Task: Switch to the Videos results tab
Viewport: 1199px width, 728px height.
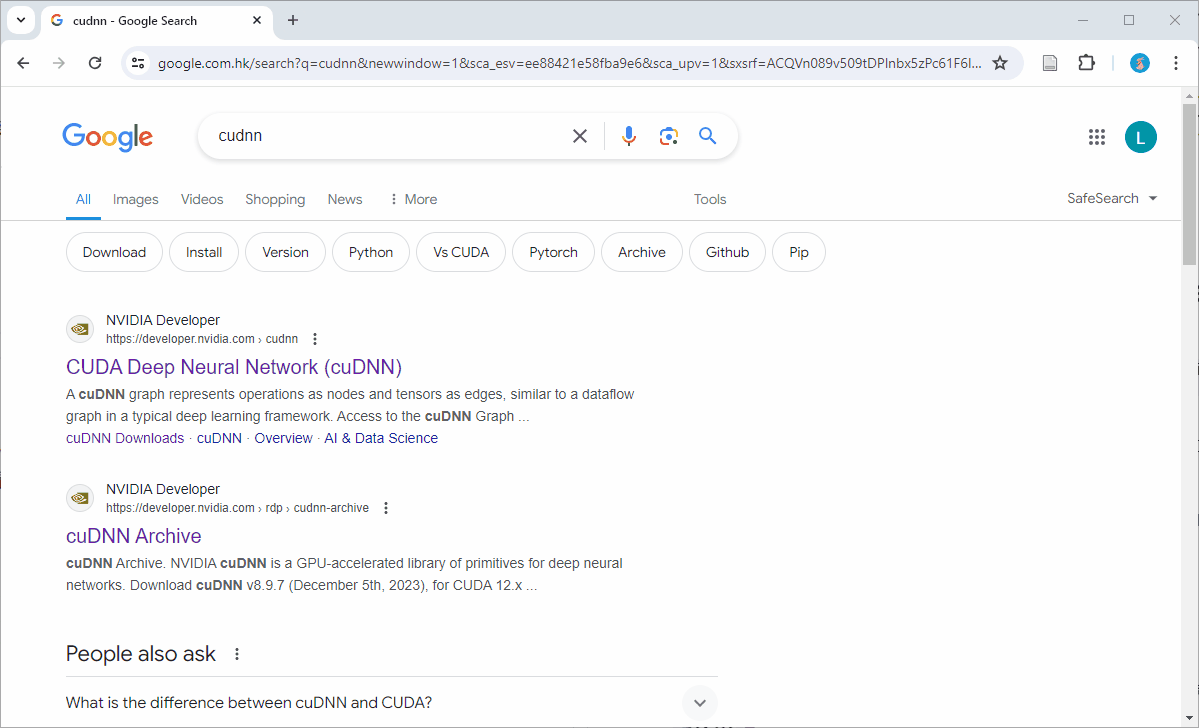Action: pos(202,199)
